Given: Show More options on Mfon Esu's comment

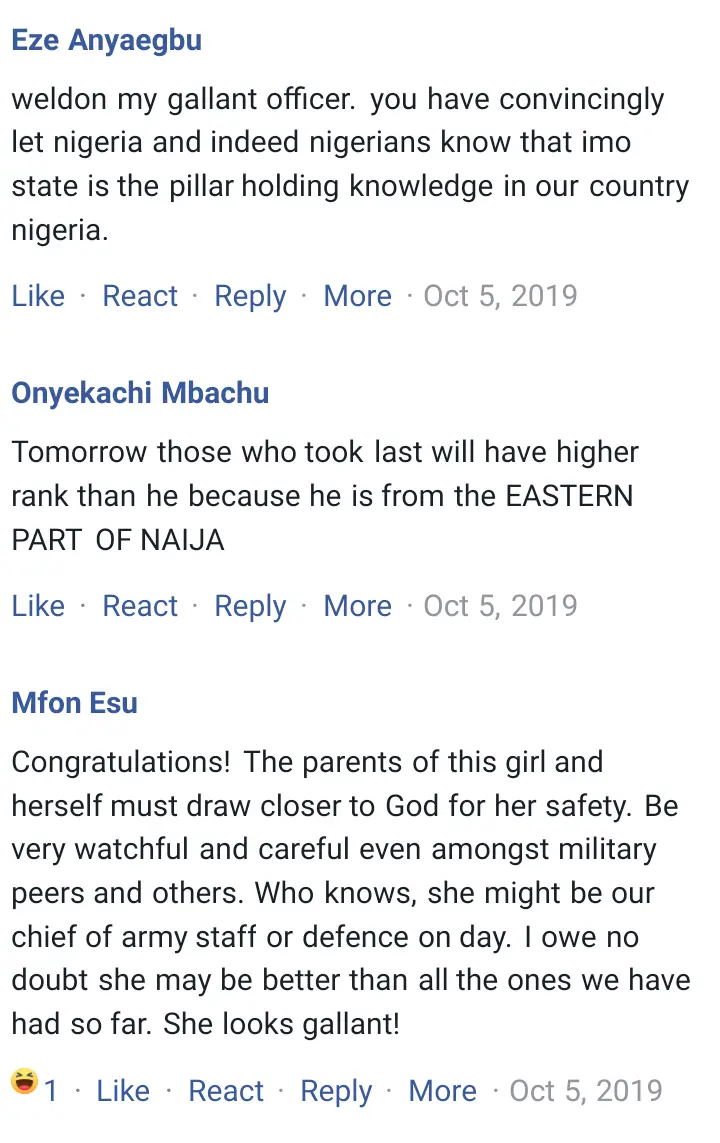Looking at the screenshot, I should (x=442, y=1091).
